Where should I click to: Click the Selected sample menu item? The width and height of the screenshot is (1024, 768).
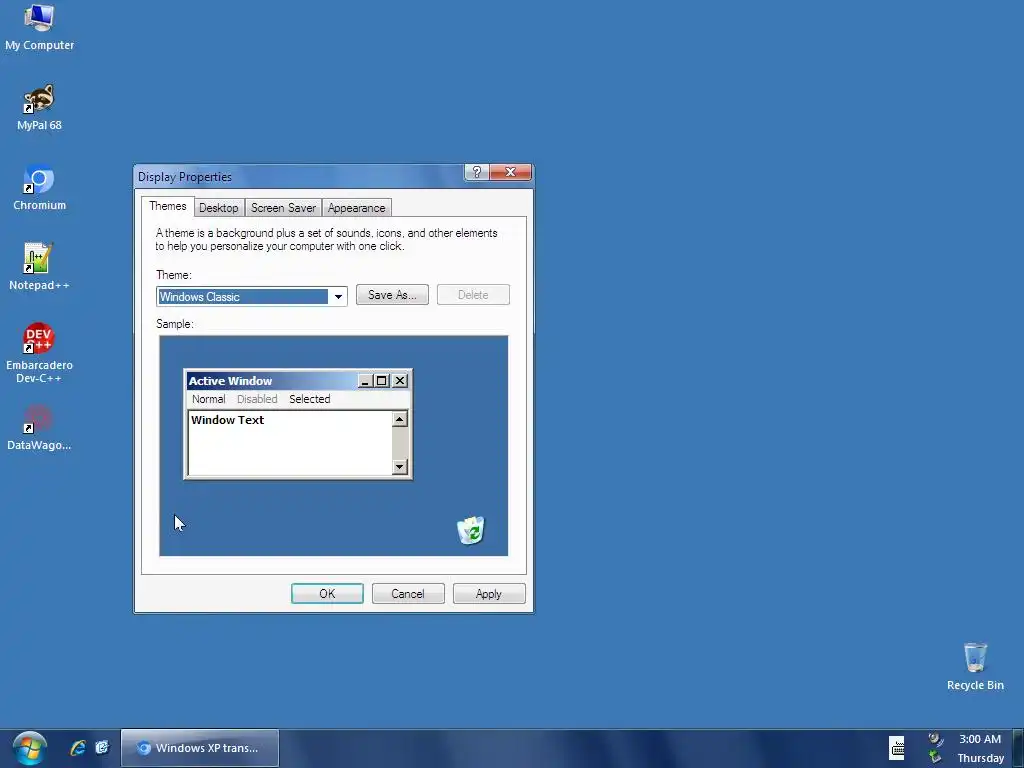pyautogui.click(x=310, y=399)
